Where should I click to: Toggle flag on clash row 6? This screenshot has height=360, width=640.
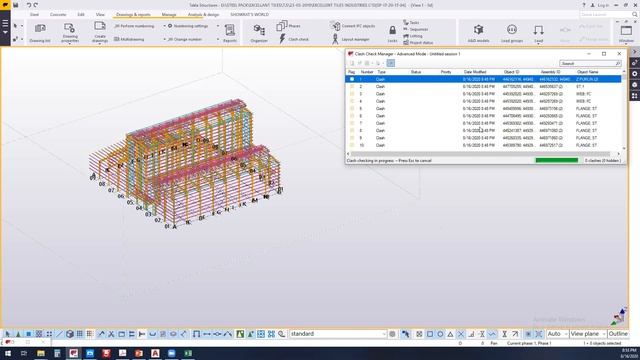coord(352,116)
